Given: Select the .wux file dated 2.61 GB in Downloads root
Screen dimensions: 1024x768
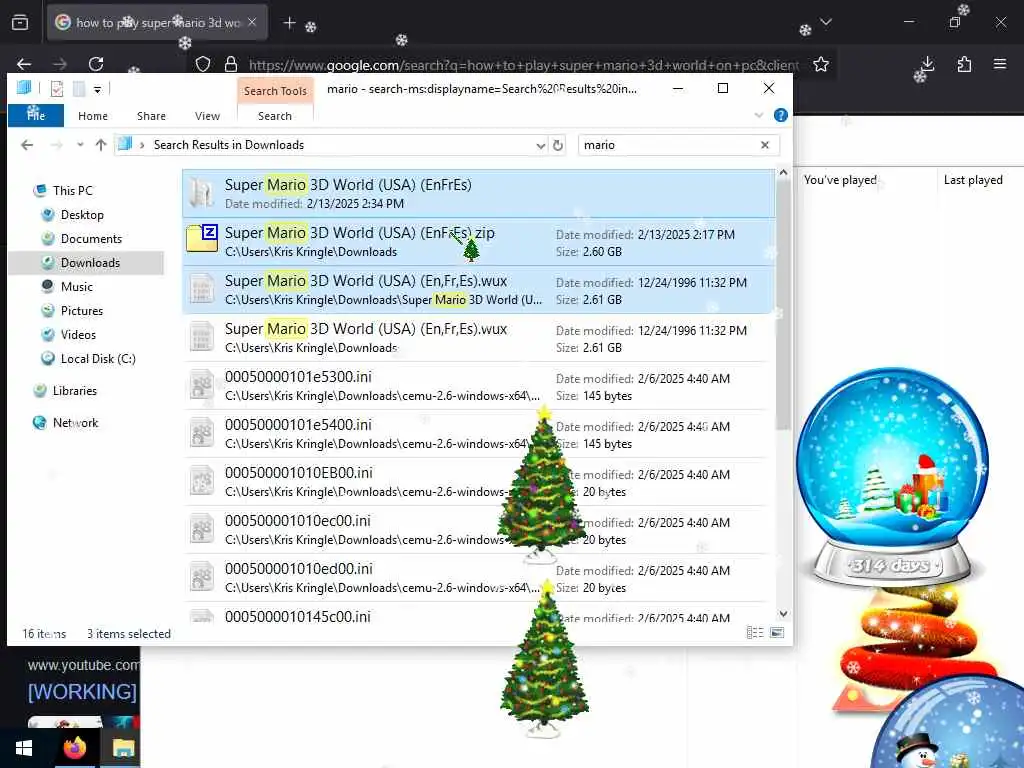Looking at the screenshot, I should point(479,338).
